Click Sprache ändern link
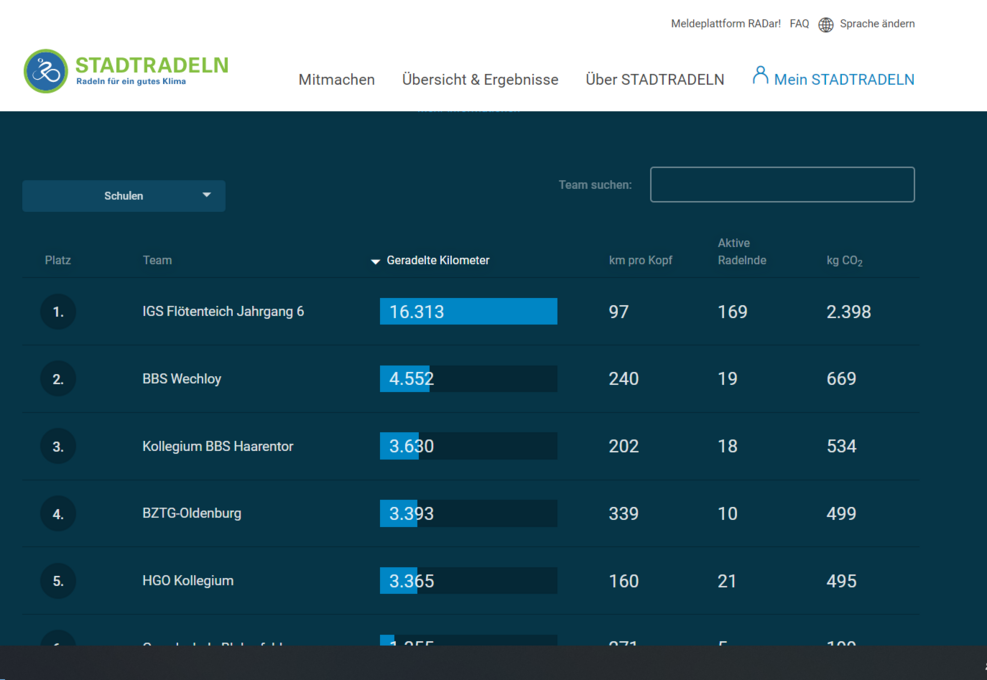This screenshot has width=987, height=680. point(877,24)
